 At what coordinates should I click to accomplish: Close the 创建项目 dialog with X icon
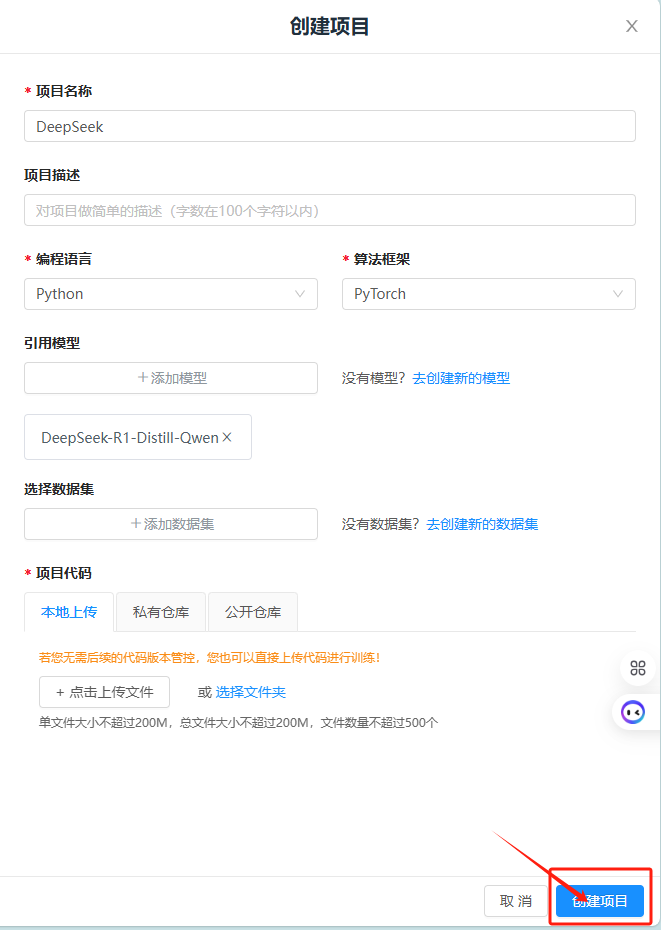tap(631, 26)
